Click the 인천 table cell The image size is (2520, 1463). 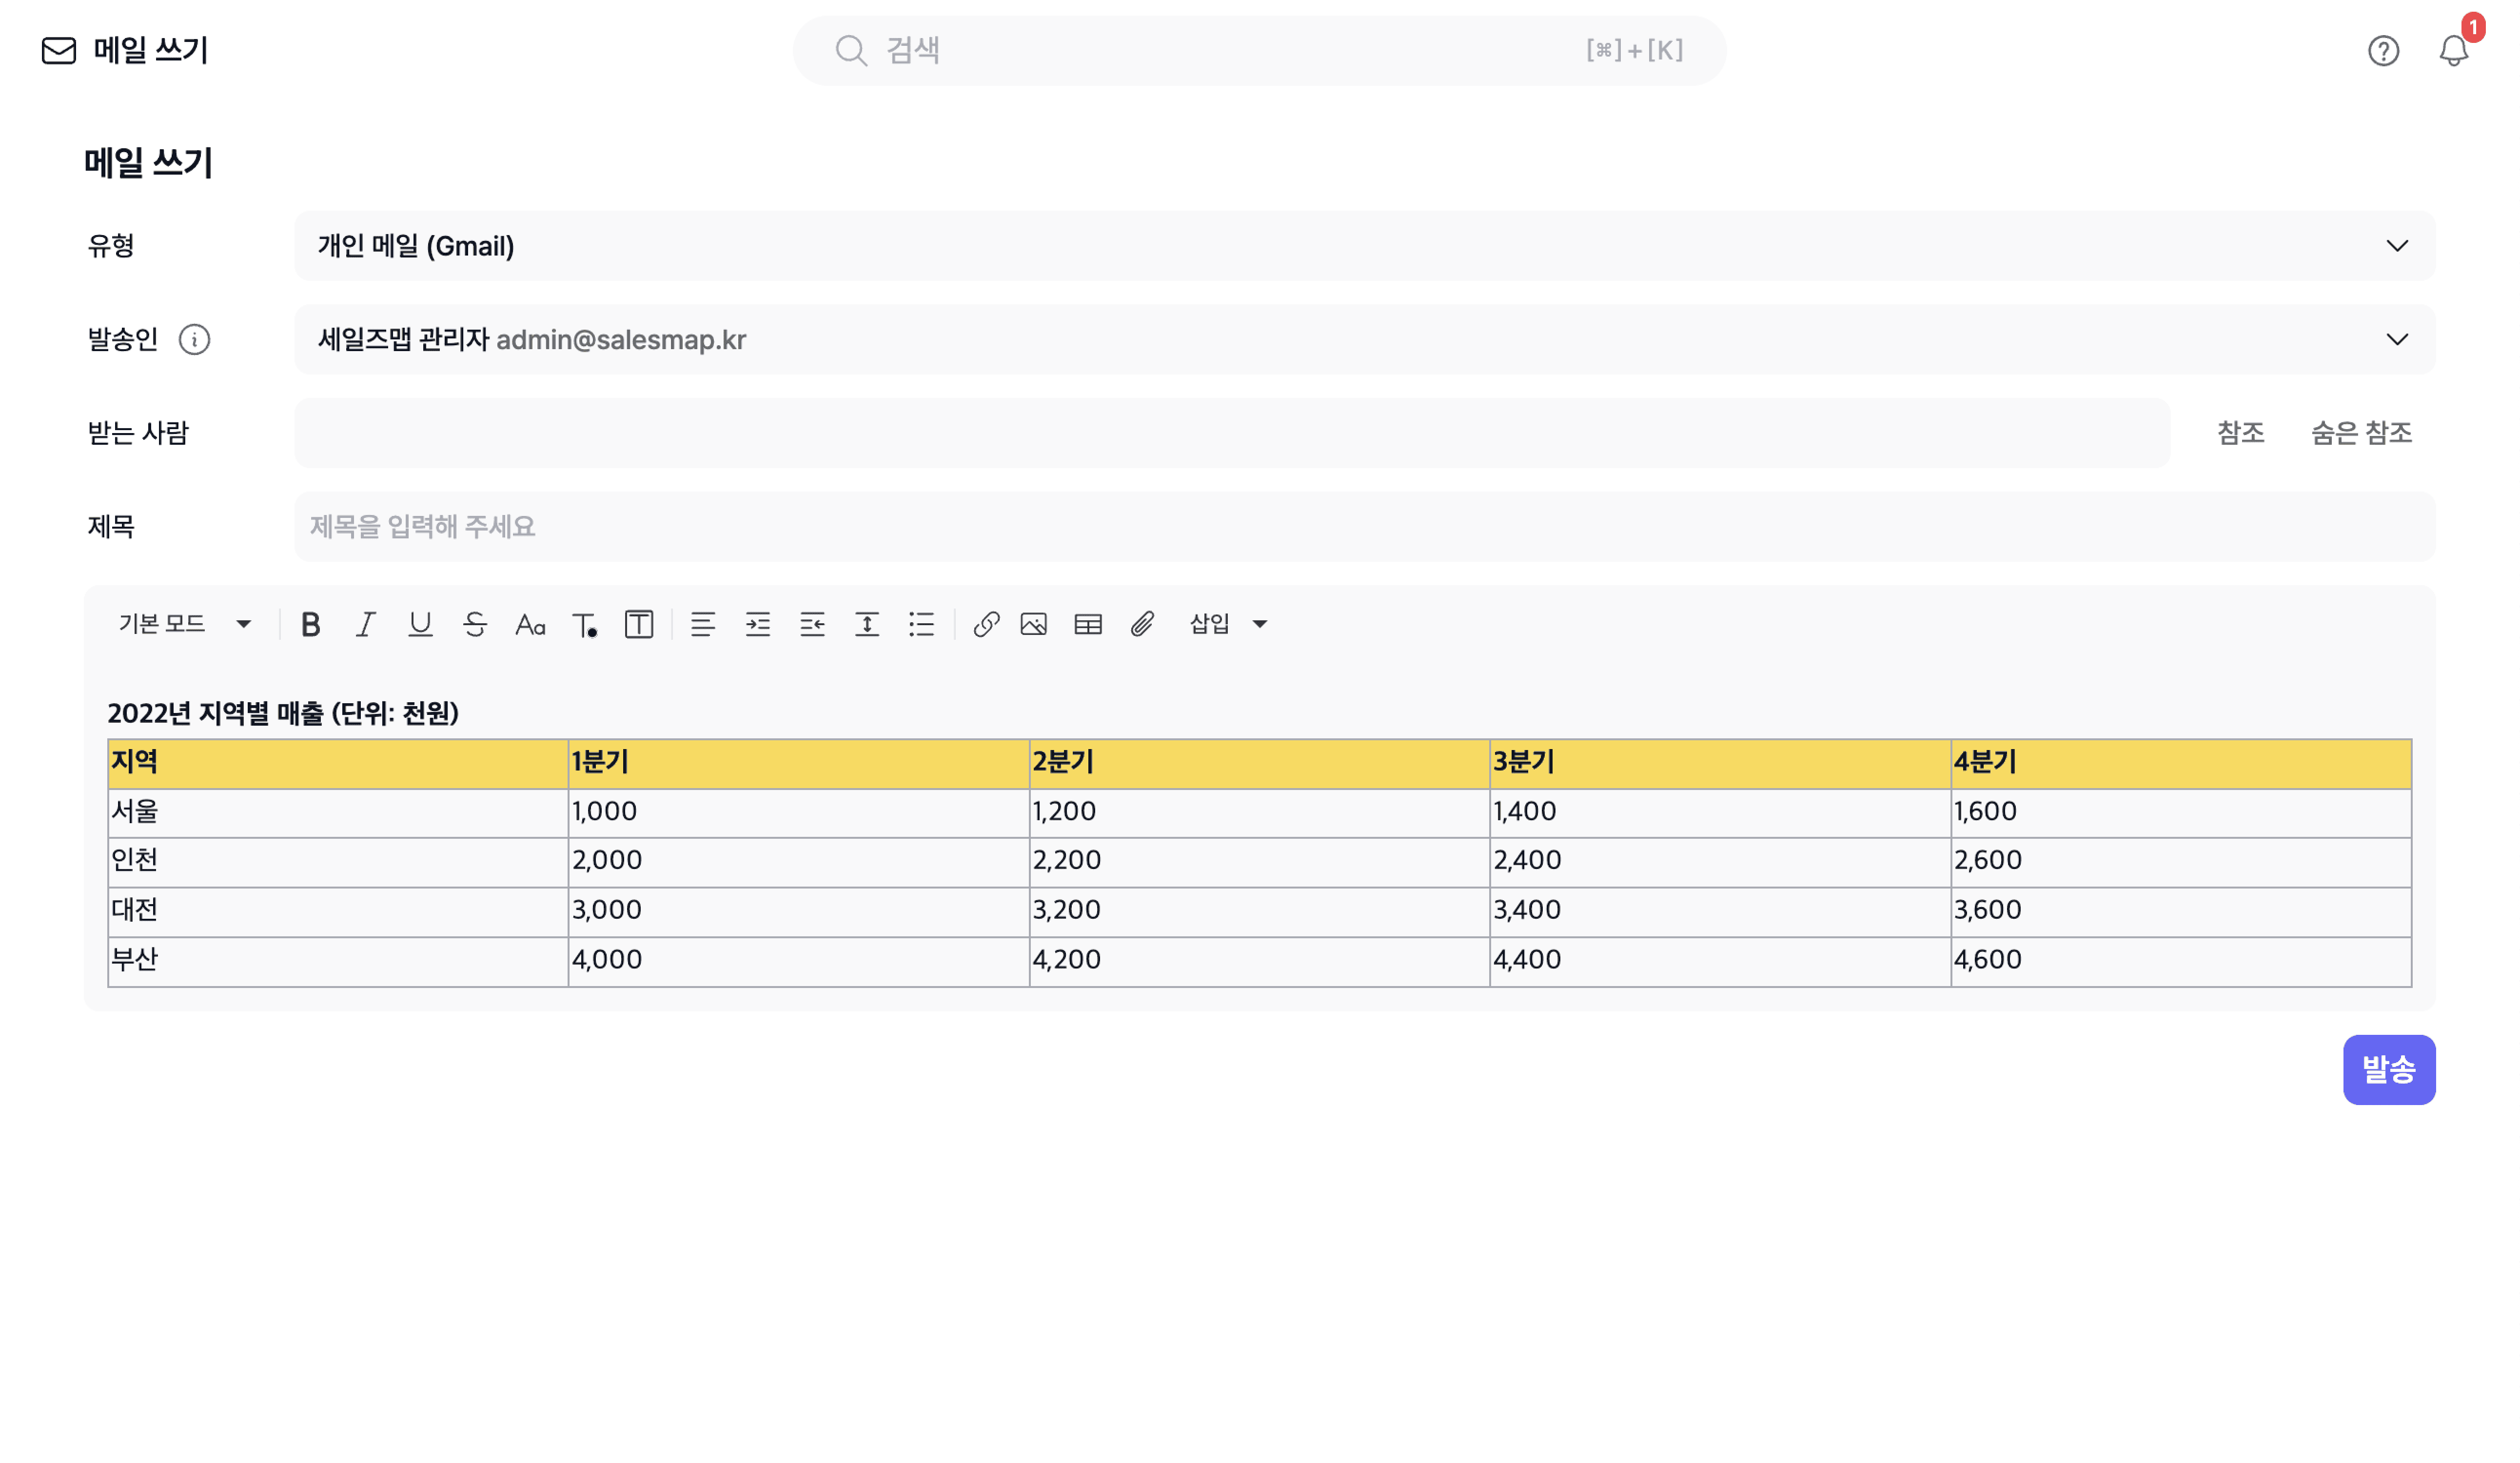pyautogui.click(x=338, y=862)
